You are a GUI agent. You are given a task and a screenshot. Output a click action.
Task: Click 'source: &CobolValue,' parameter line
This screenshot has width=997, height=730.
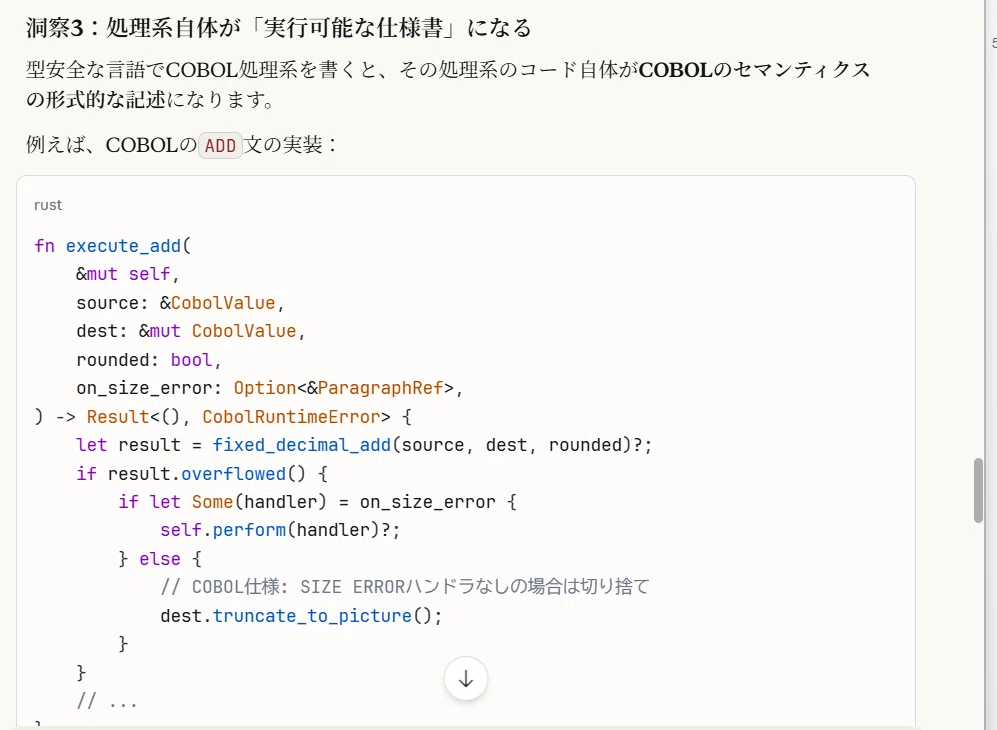[x=181, y=303]
